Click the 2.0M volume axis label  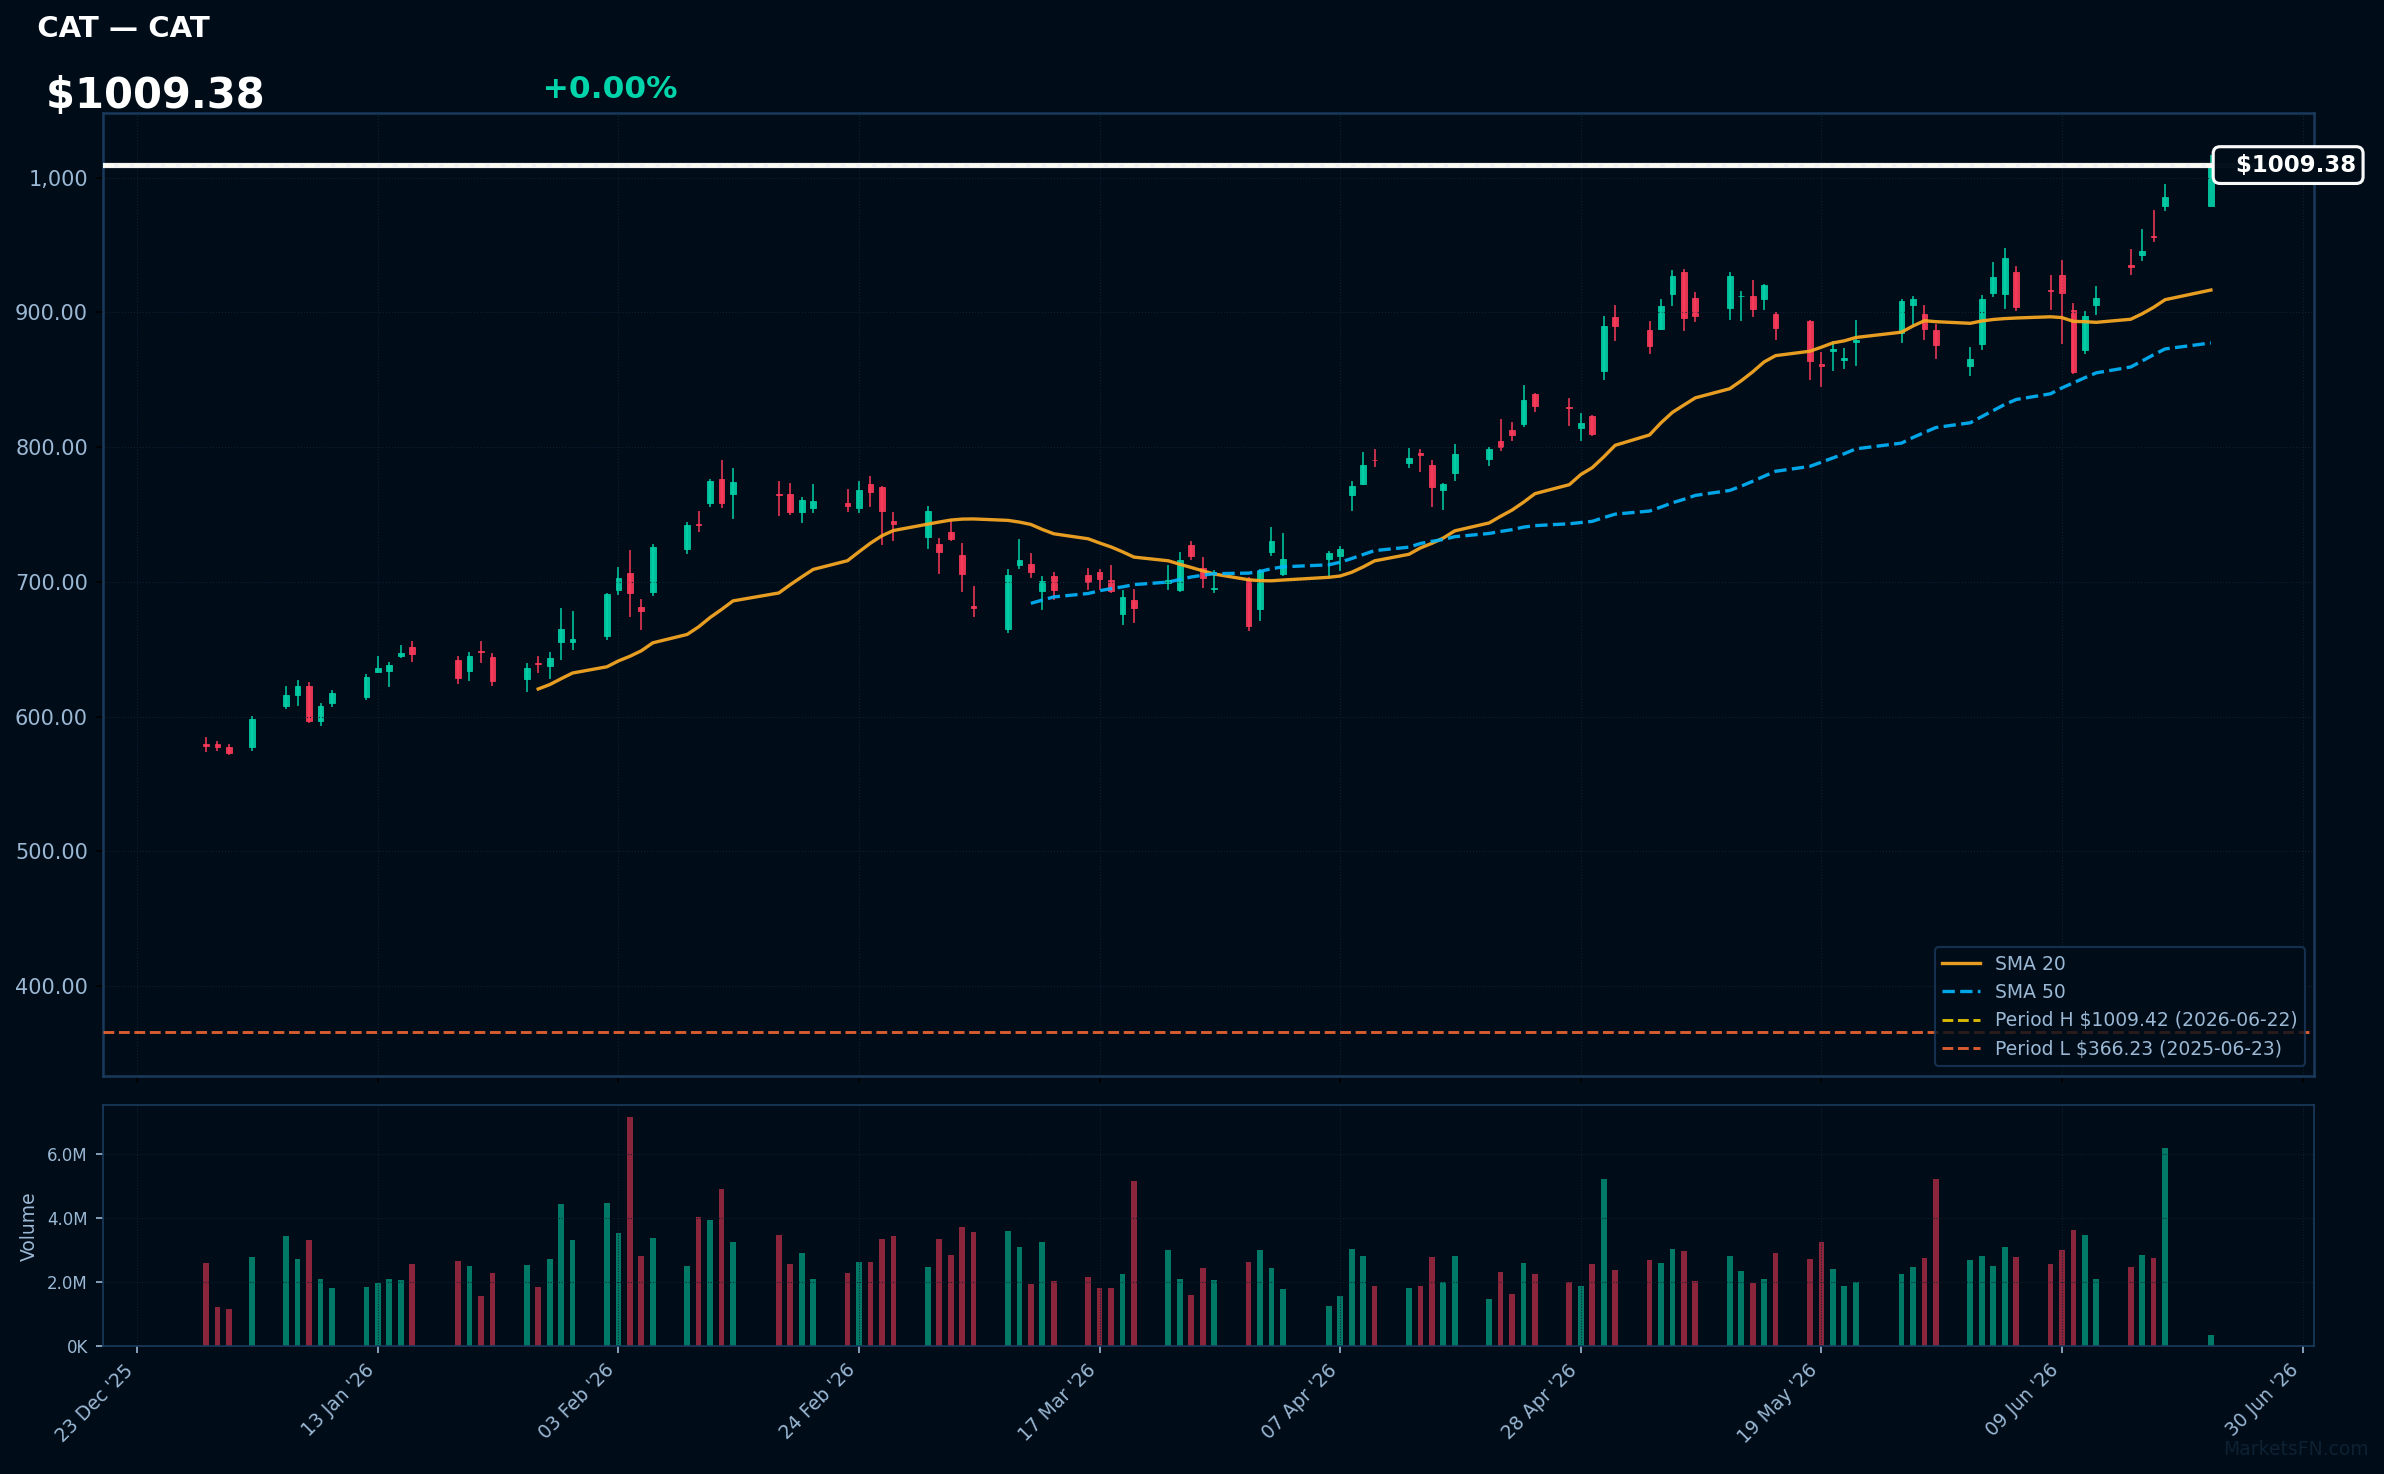point(67,1283)
